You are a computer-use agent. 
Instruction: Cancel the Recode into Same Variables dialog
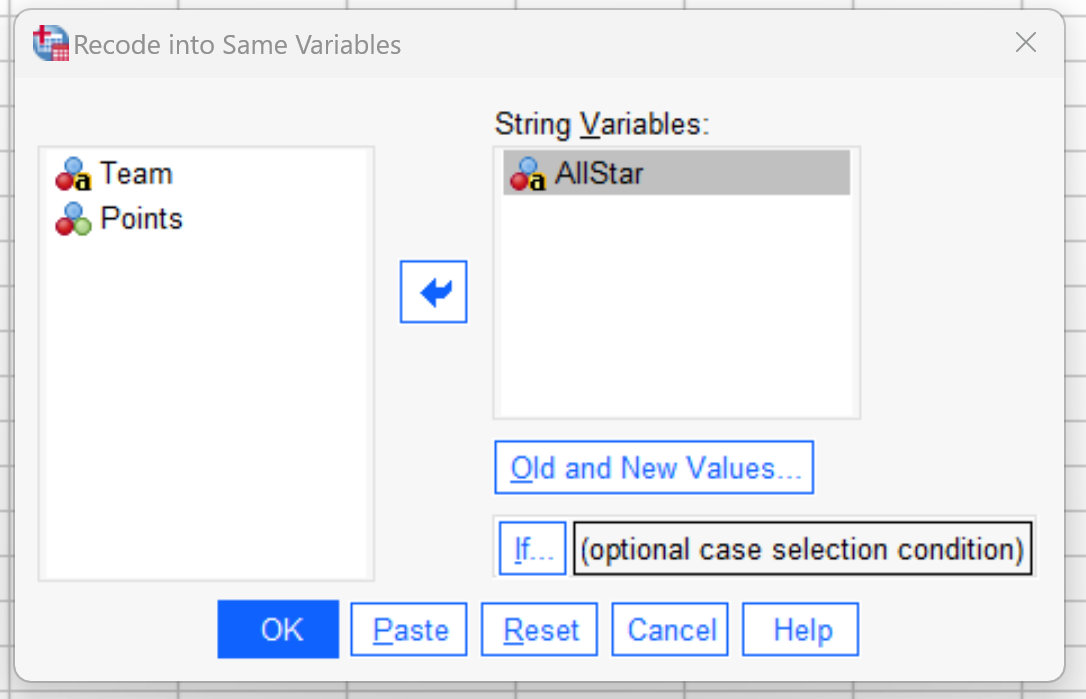click(x=669, y=629)
